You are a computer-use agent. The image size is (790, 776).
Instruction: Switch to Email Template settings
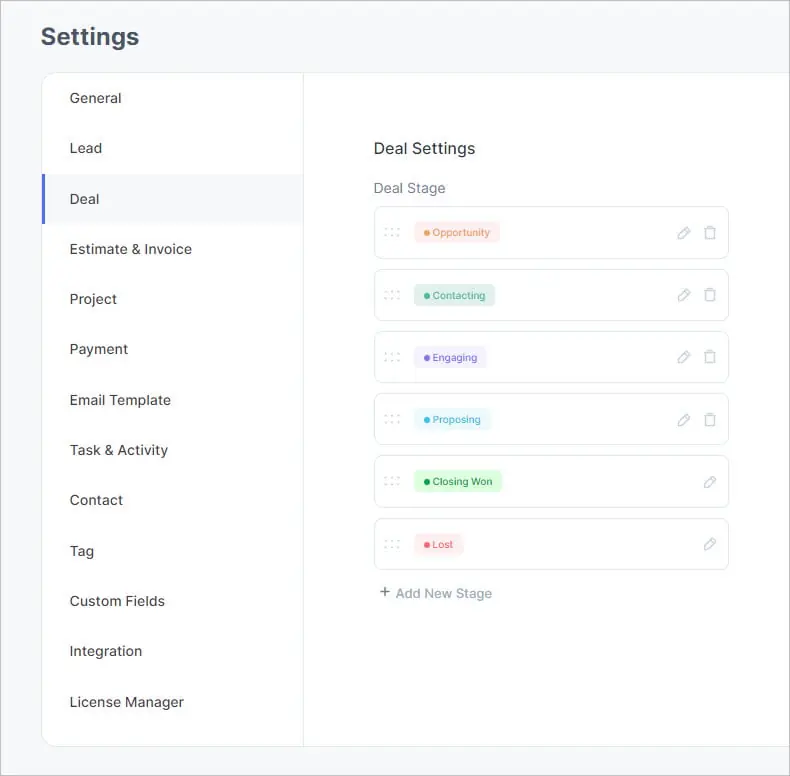(172, 400)
